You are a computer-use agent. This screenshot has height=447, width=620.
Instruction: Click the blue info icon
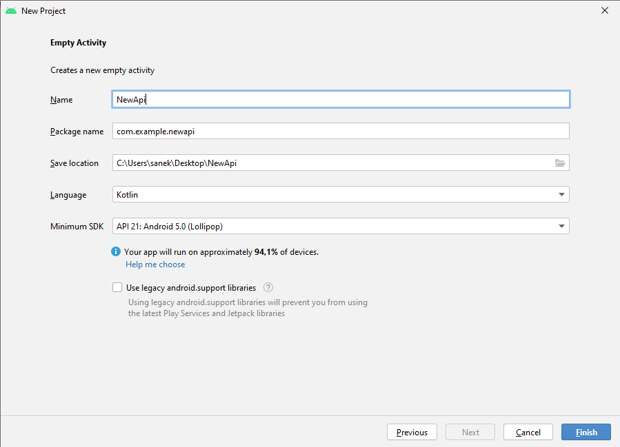tap(117, 252)
